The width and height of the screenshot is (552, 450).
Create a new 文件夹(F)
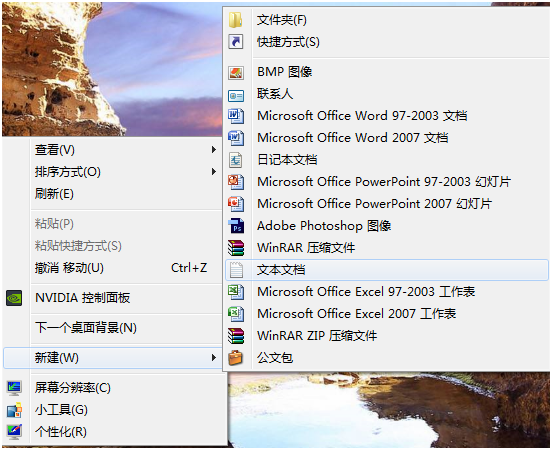pos(387,20)
